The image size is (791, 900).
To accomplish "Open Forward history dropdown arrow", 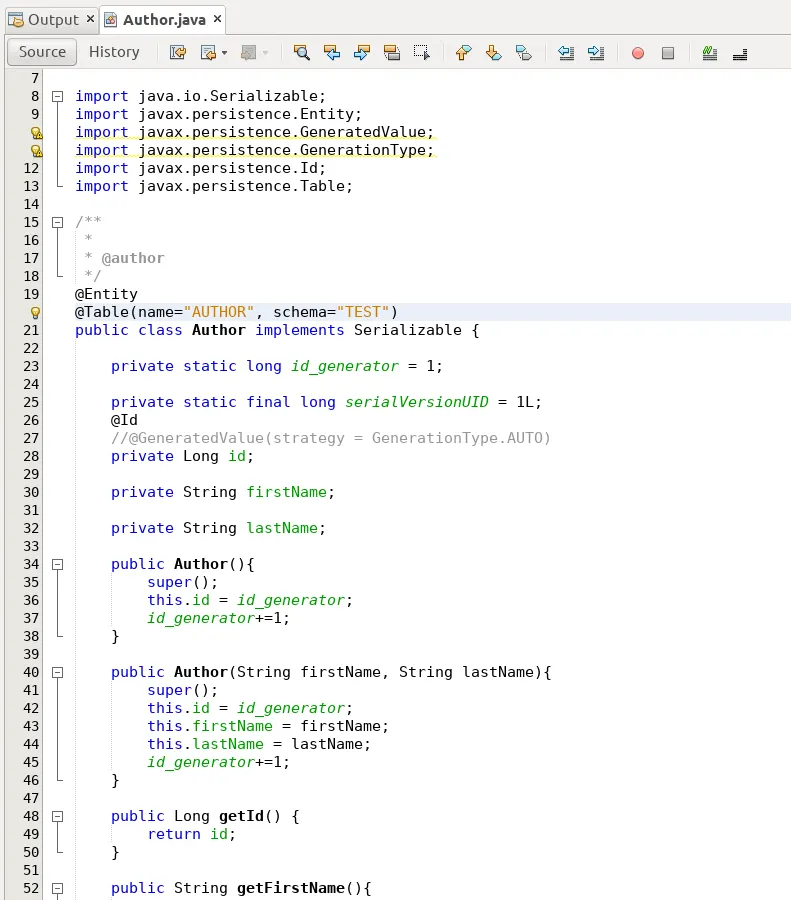I will pos(265,53).
